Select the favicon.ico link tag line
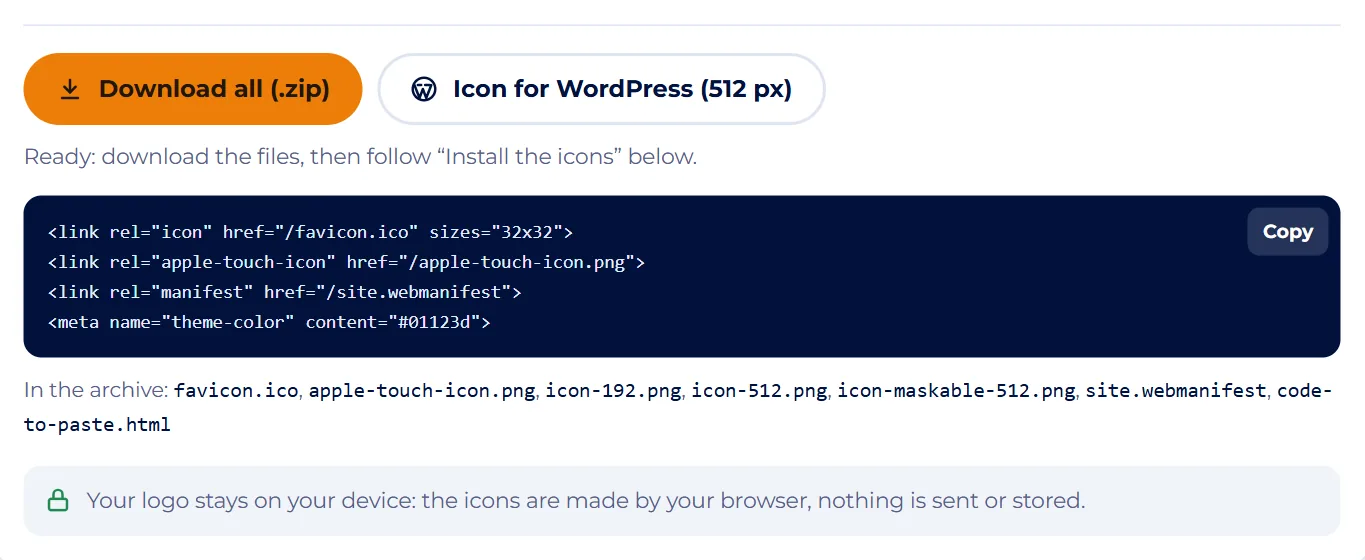 click(310, 232)
